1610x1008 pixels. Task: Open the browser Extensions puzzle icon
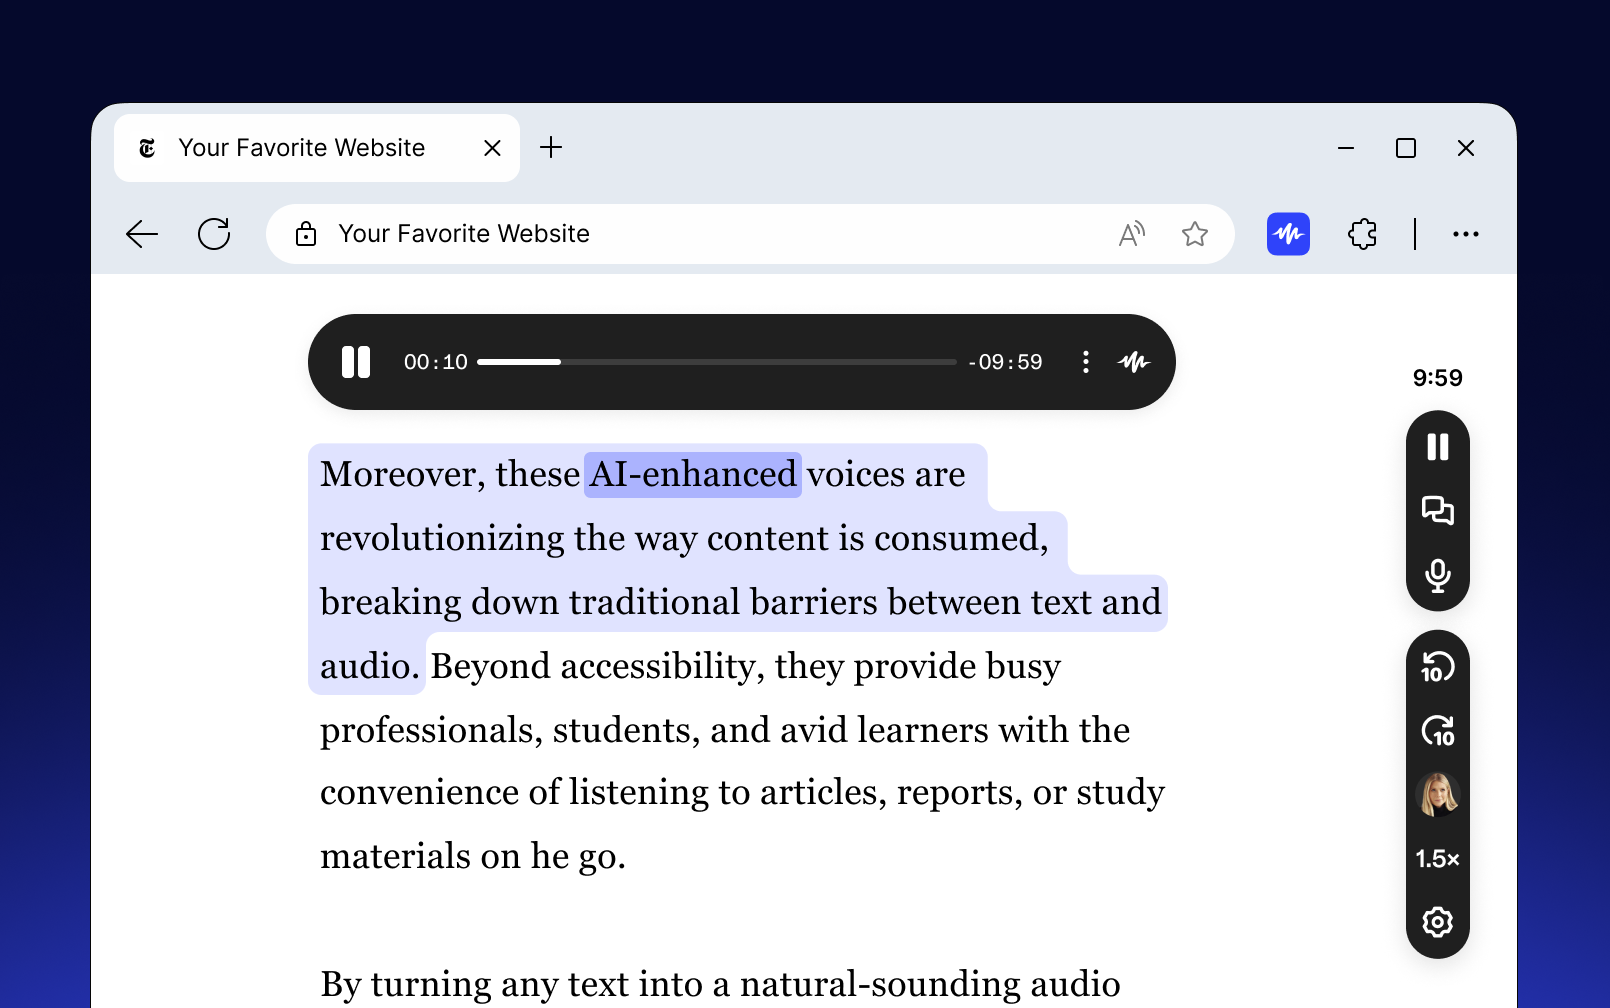point(1362,234)
